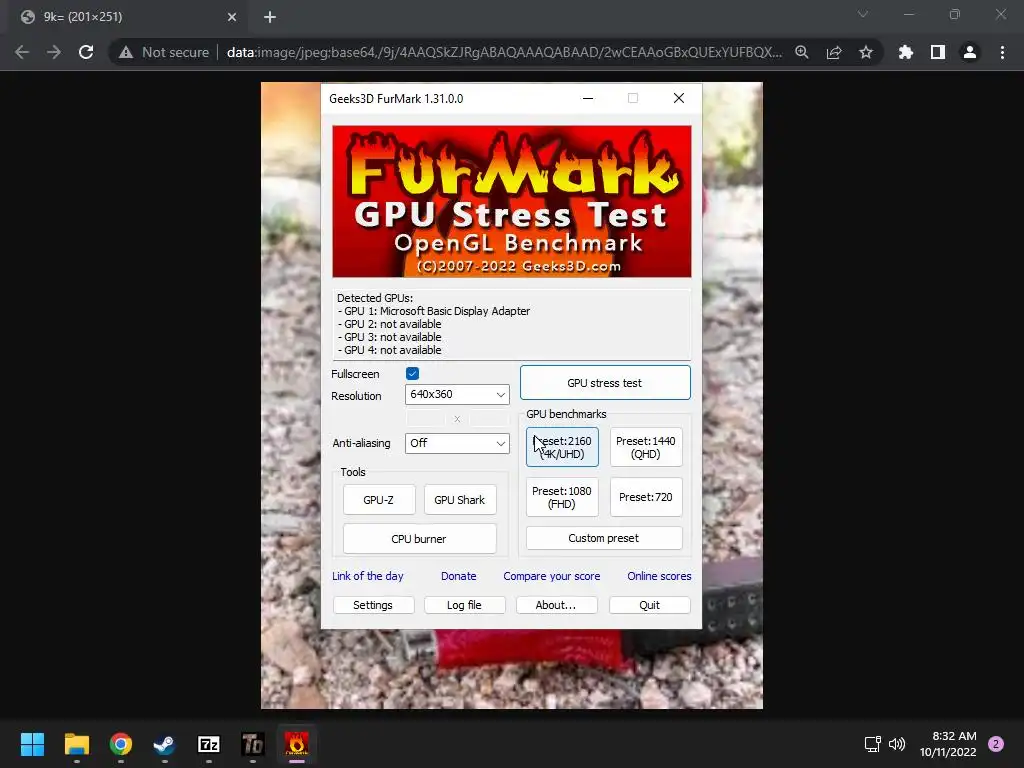Click the Not secure warning icon
The width and height of the screenshot is (1024, 768).
click(126, 52)
